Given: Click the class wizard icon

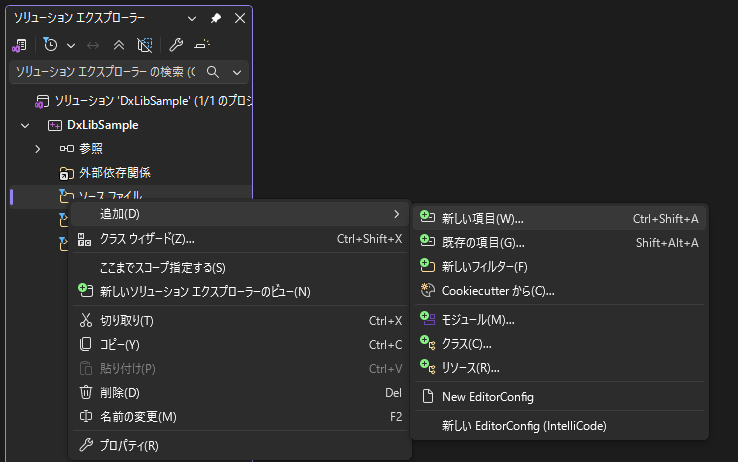Looking at the screenshot, I should pyautogui.click(x=84, y=239).
